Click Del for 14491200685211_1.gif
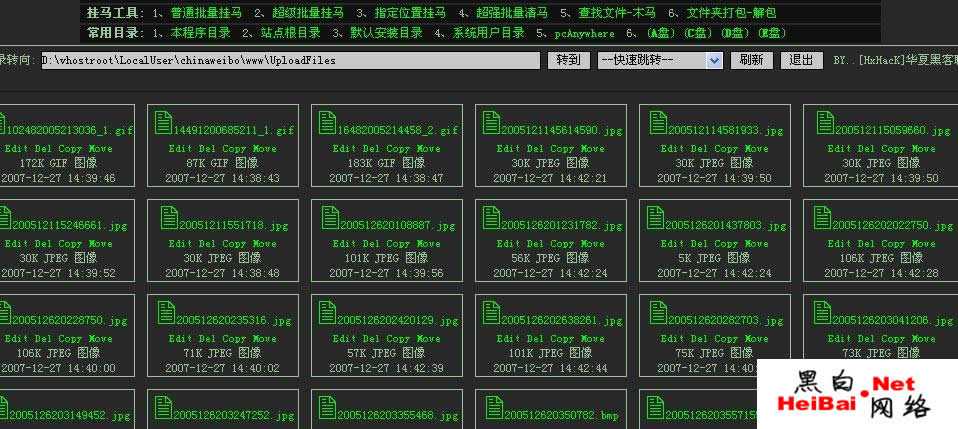 click(x=207, y=148)
